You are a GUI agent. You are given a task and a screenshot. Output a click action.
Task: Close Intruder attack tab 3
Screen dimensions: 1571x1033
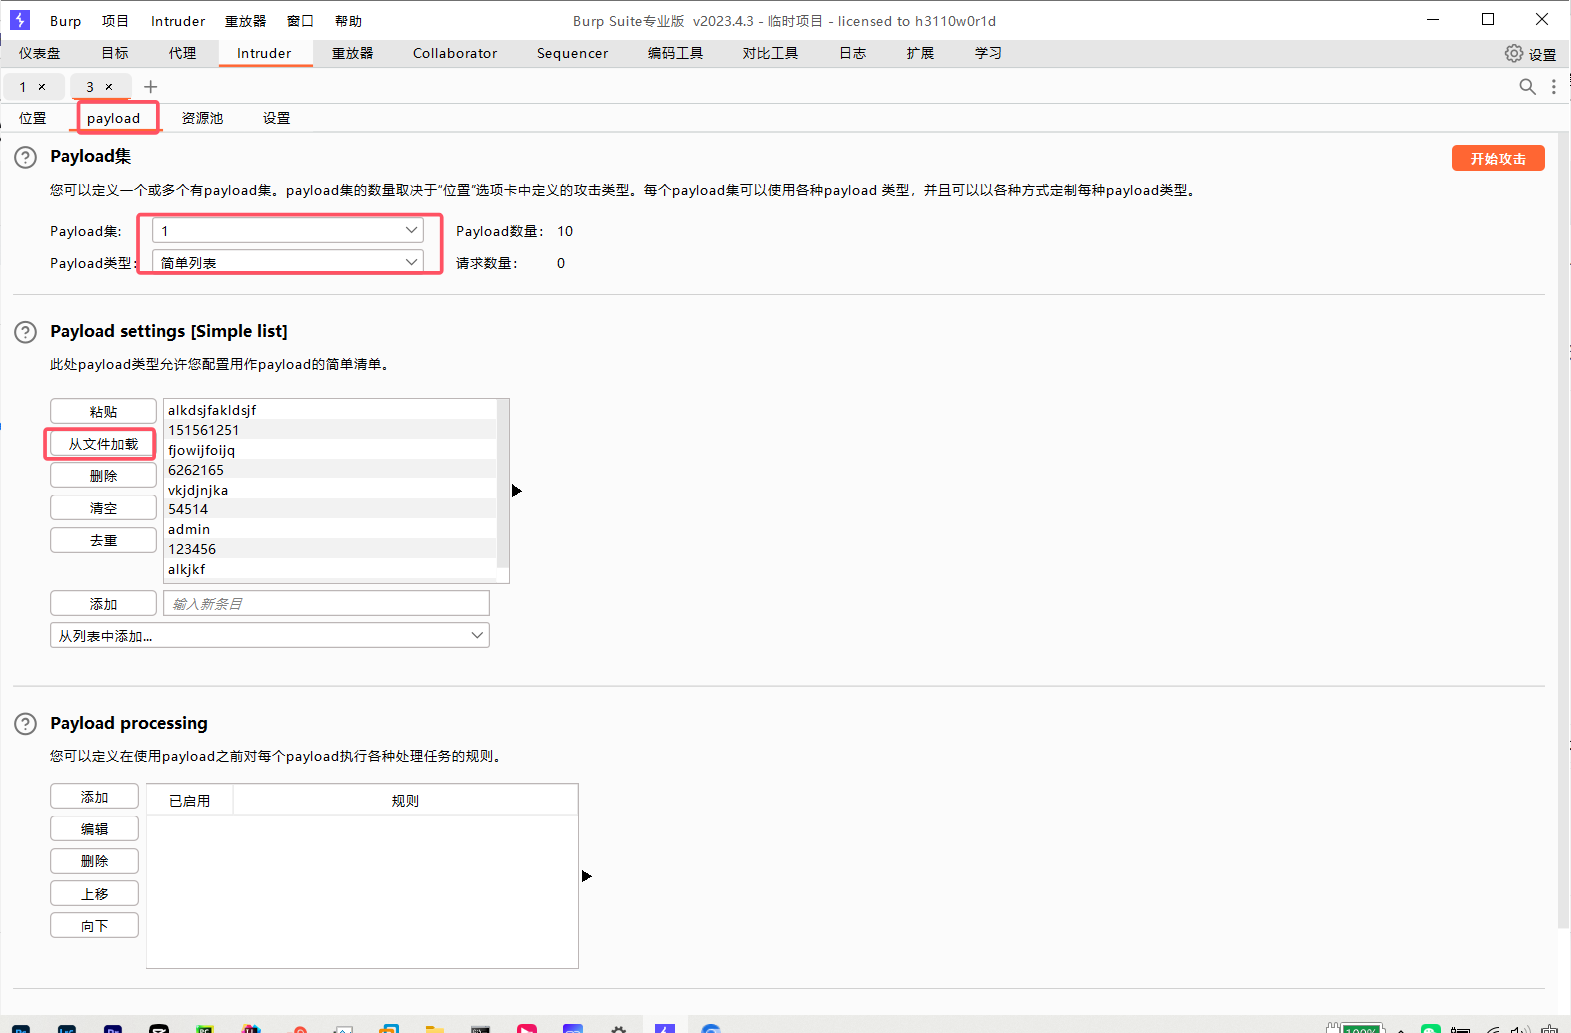pos(109,87)
